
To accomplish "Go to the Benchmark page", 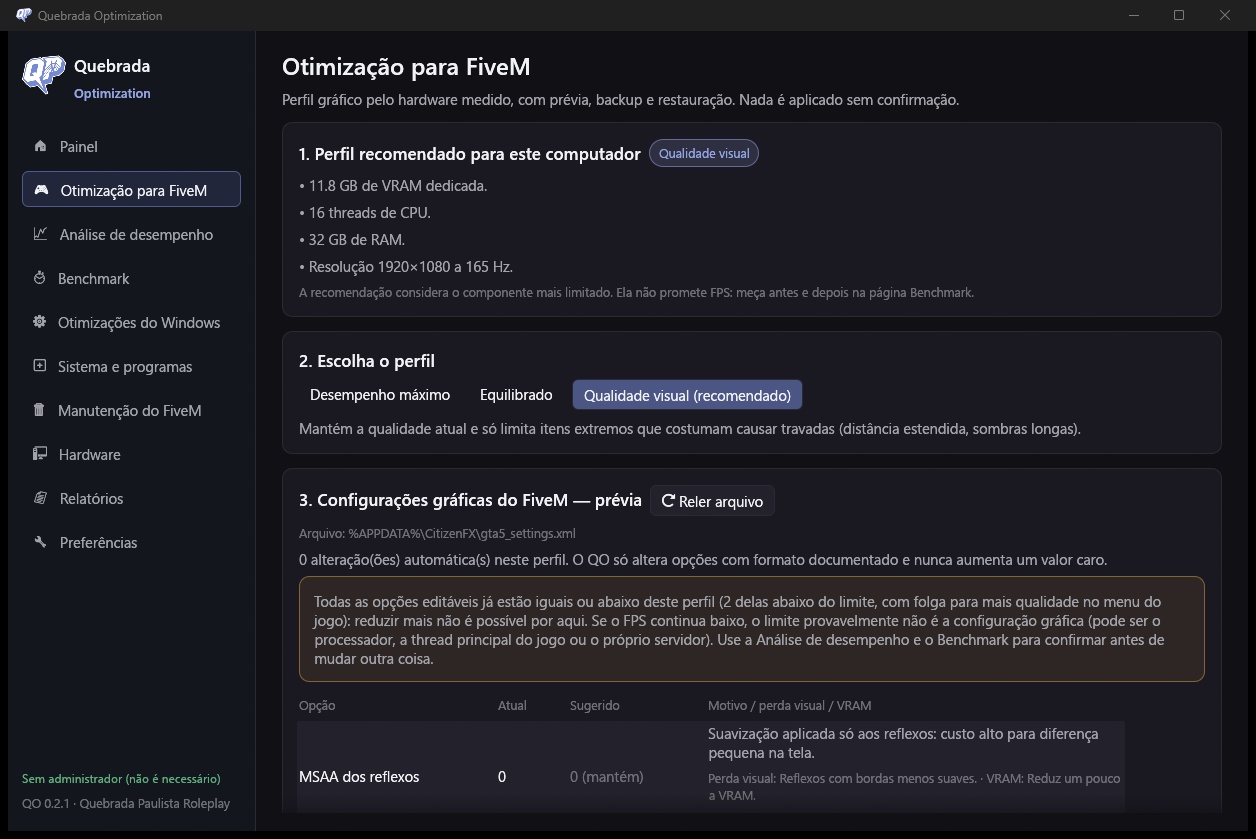I will [x=131, y=279].
